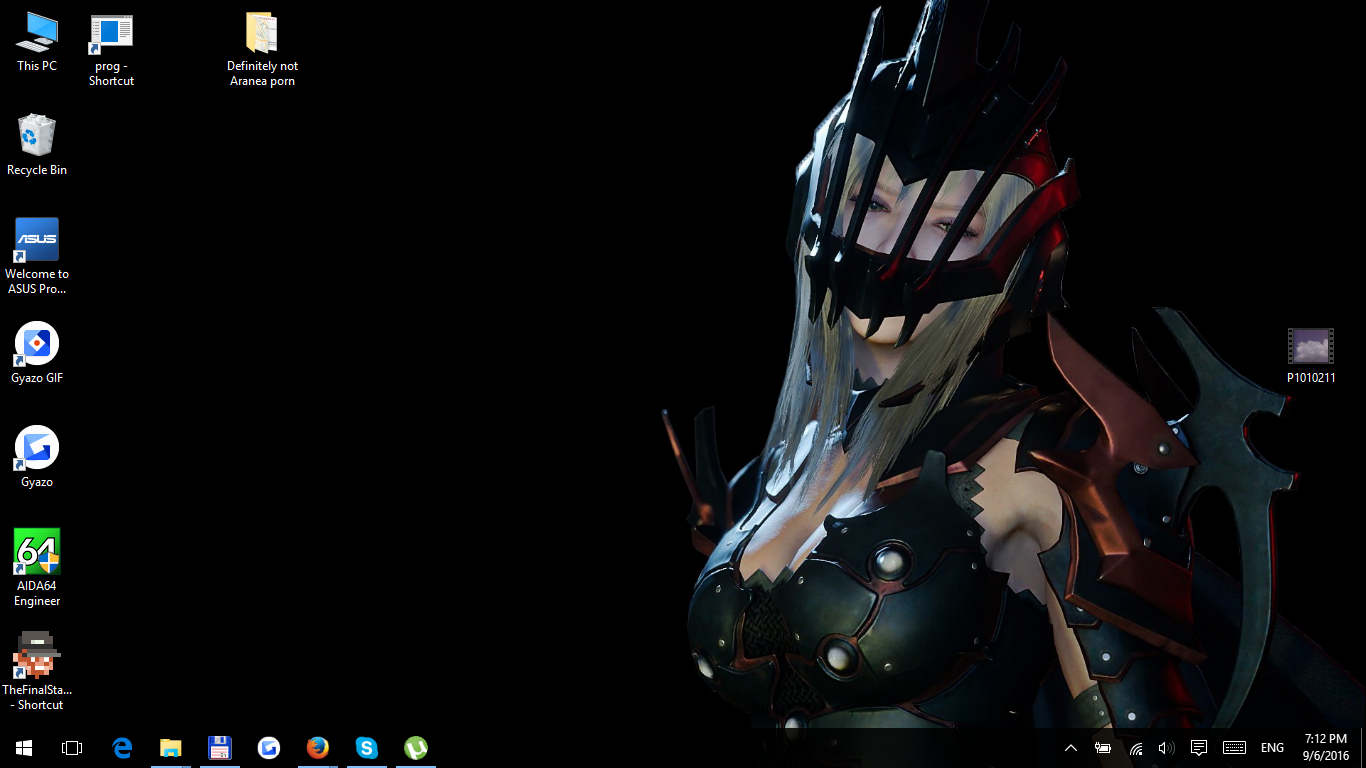This screenshot has width=1366, height=768.
Task: Open Task View on the taskbar
Action: tap(72, 748)
